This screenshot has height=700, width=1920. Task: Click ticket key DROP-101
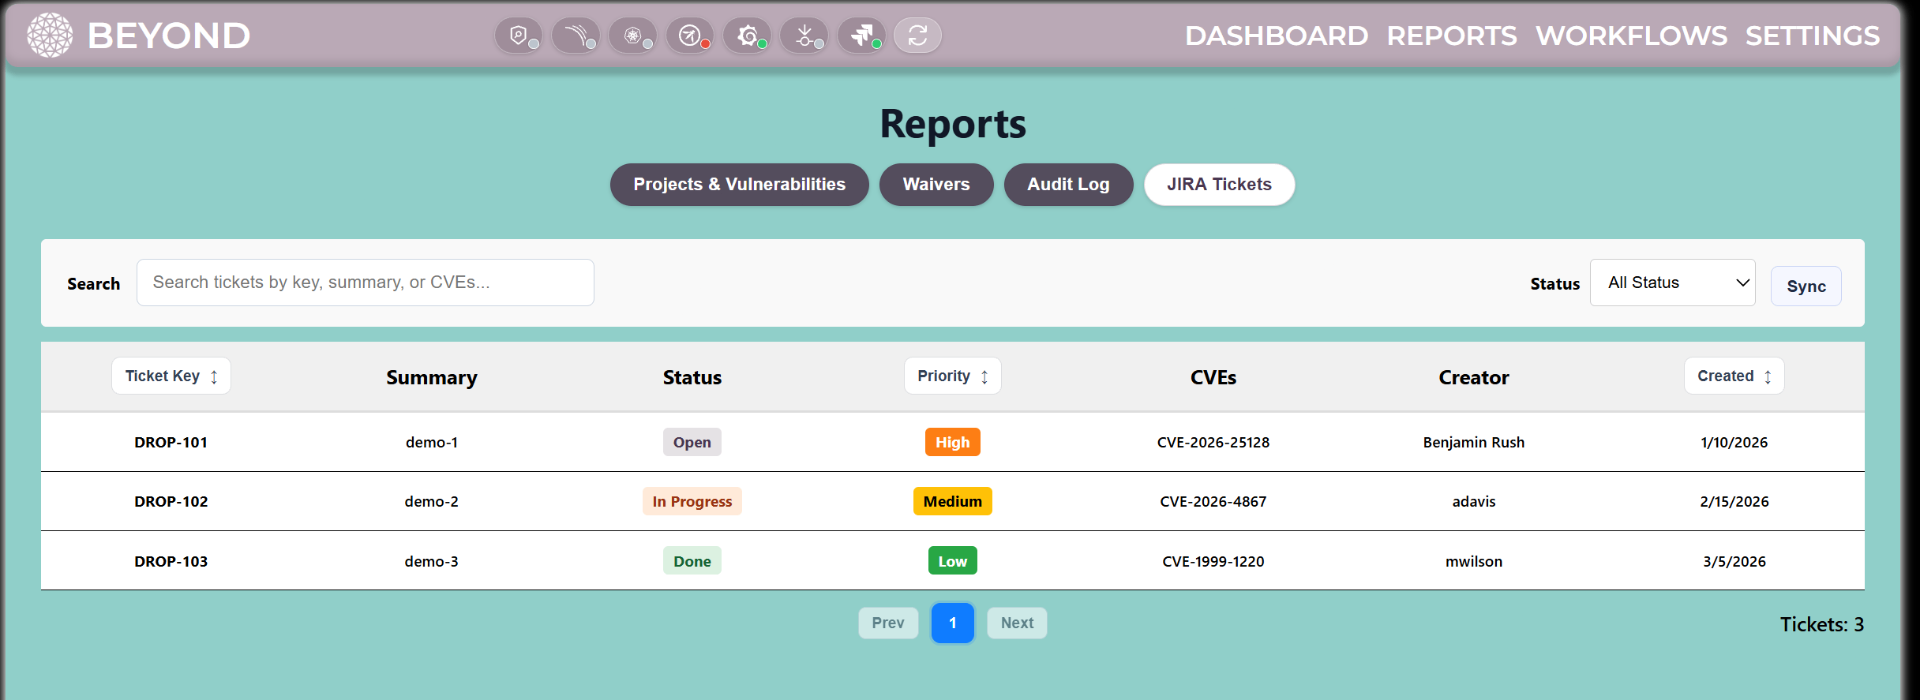171,443
